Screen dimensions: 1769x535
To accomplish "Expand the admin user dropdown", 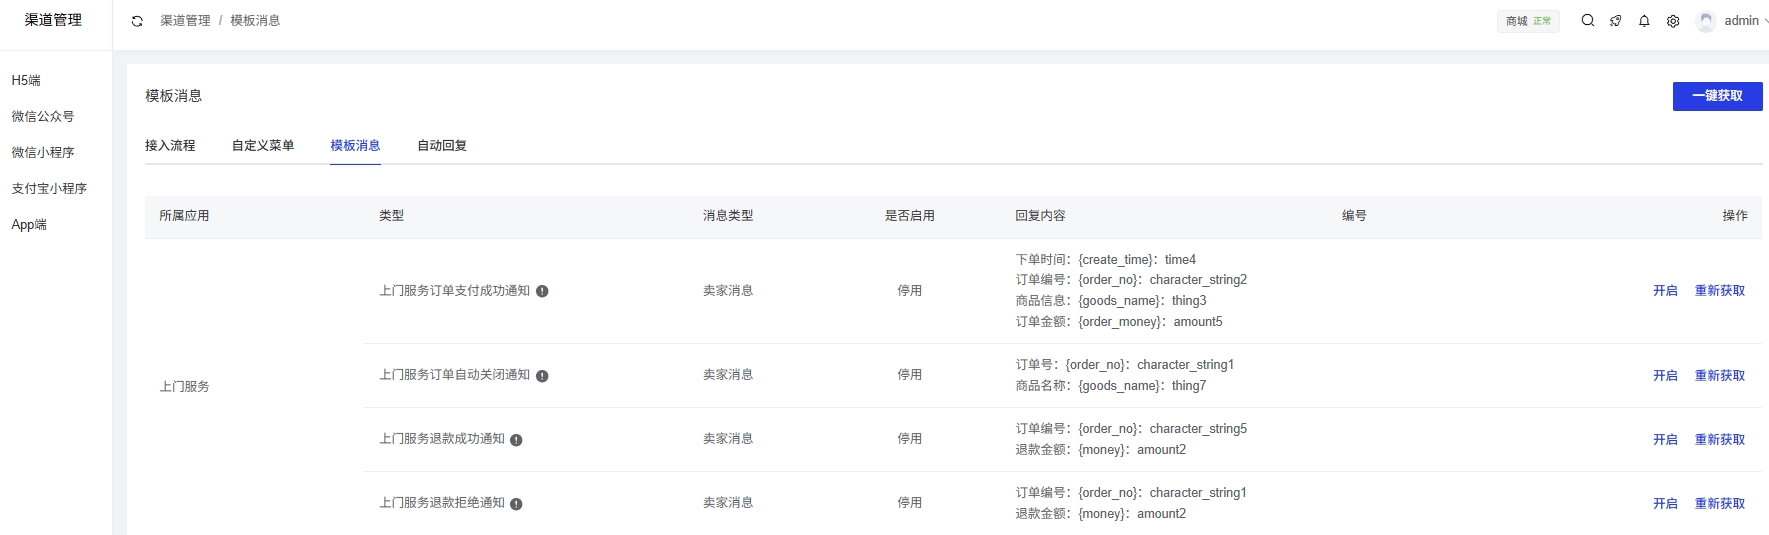I will pos(1740,21).
